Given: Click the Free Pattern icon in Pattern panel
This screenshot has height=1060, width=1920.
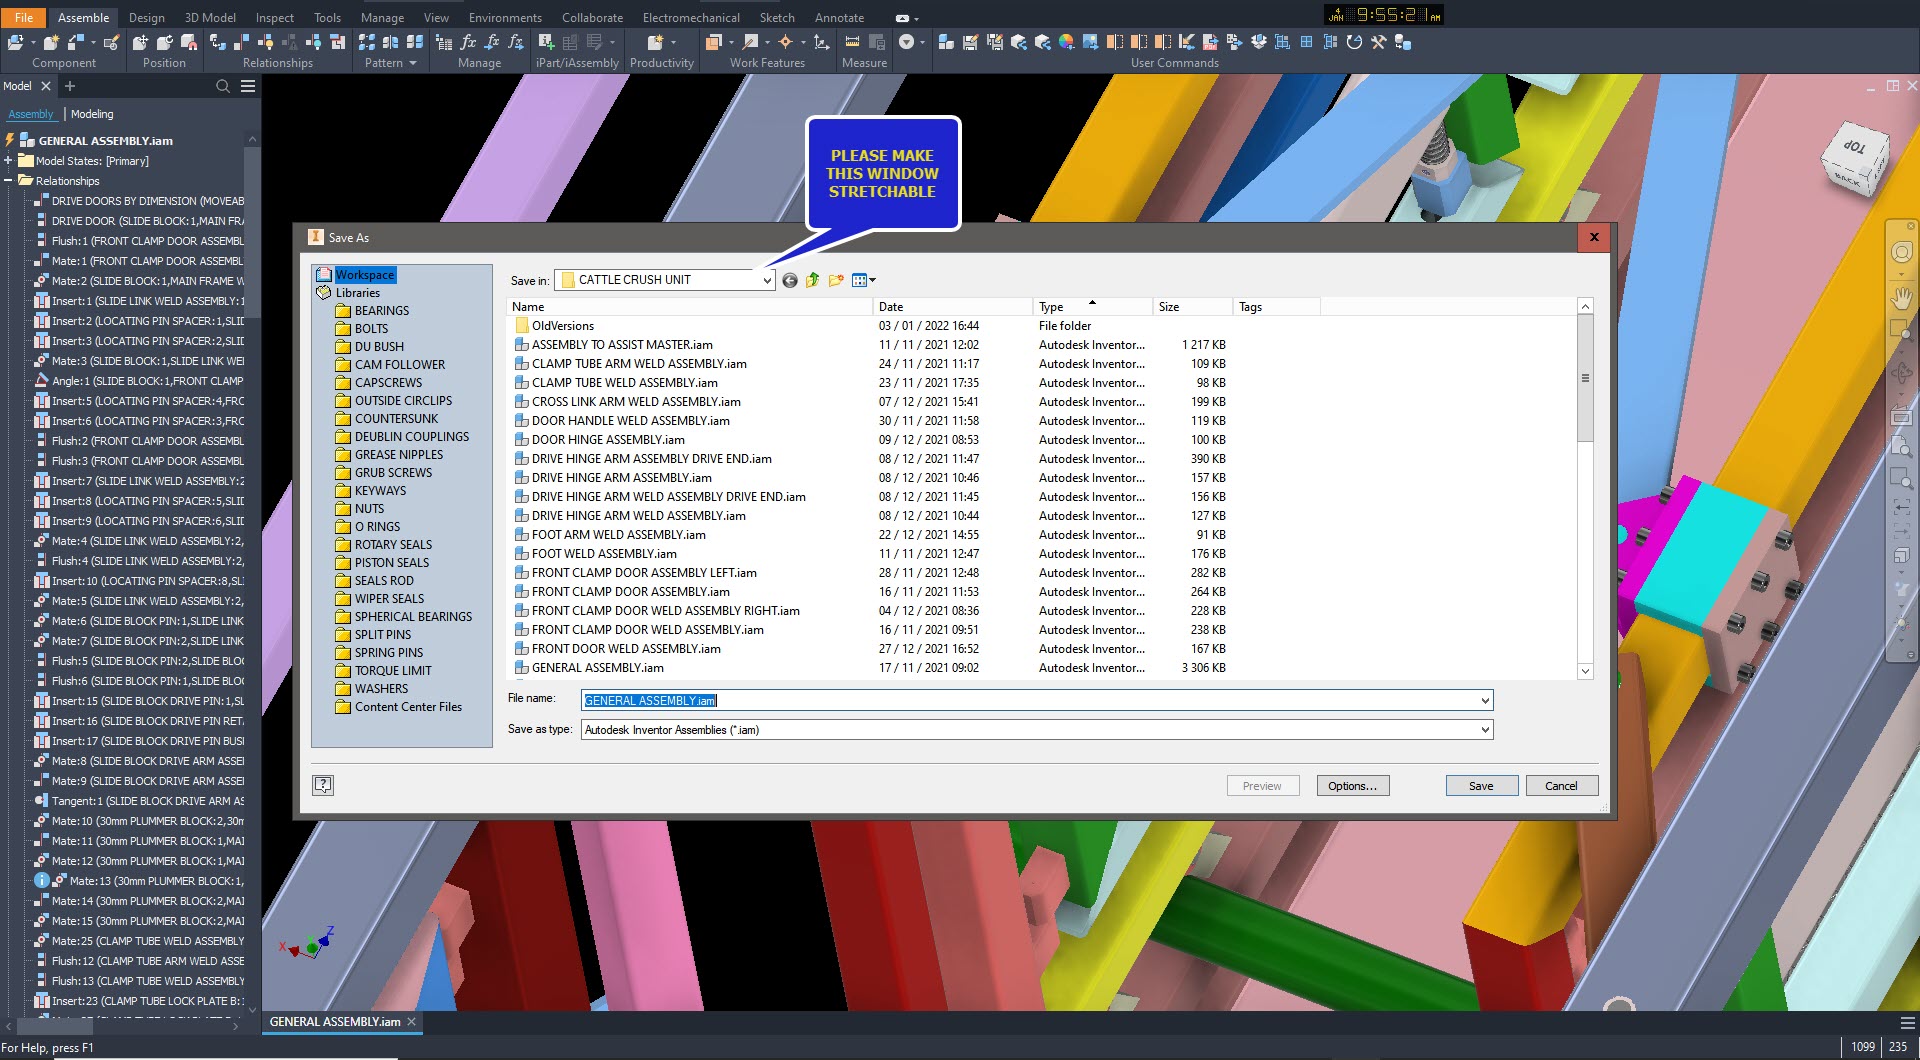Looking at the screenshot, I should 368,42.
